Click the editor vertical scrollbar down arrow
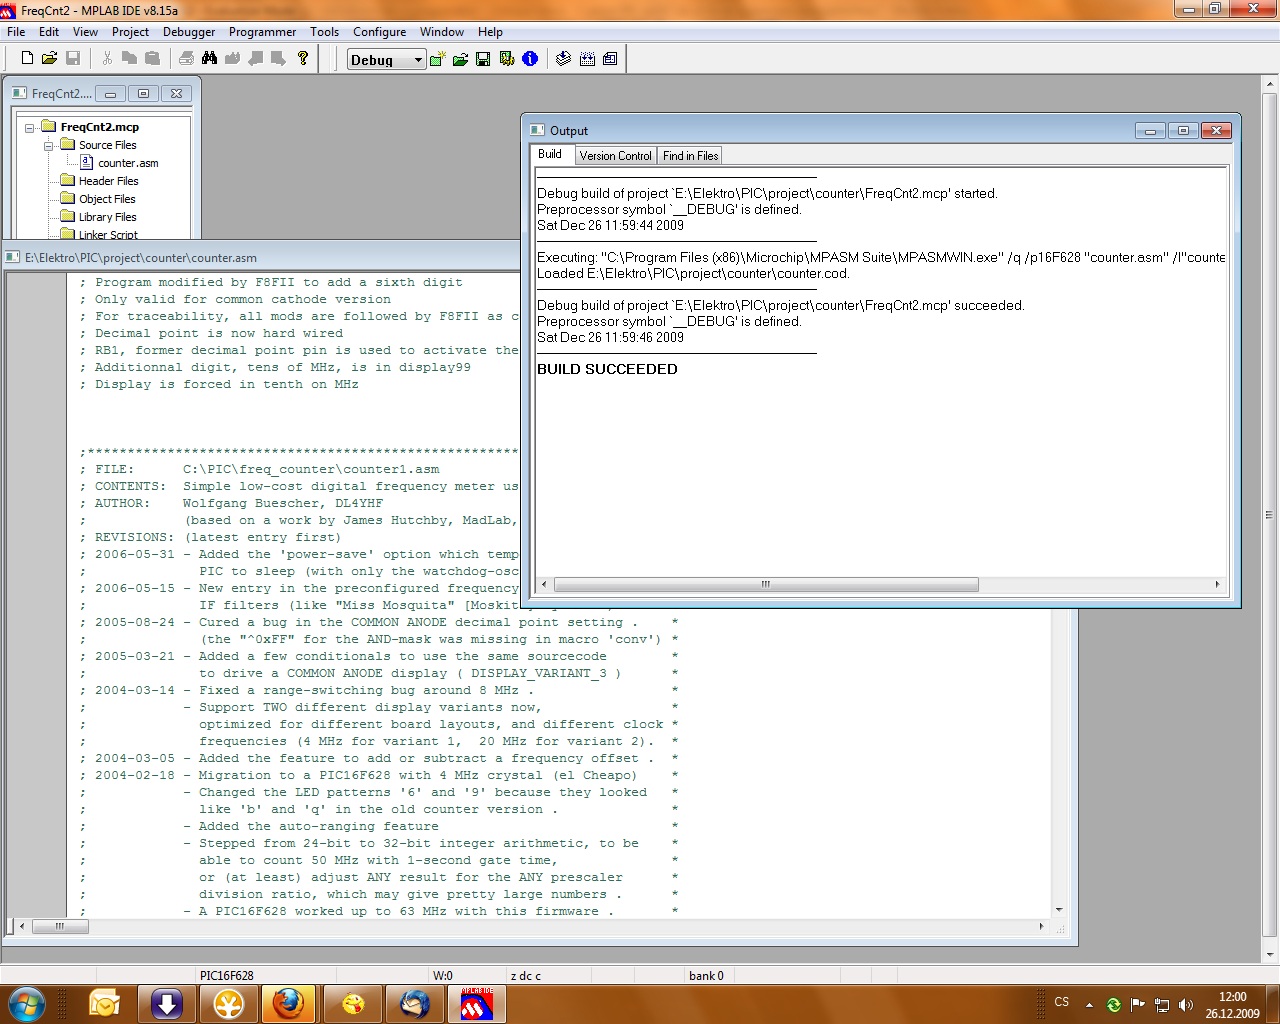1280x1024 pixels. (1059, 910)
